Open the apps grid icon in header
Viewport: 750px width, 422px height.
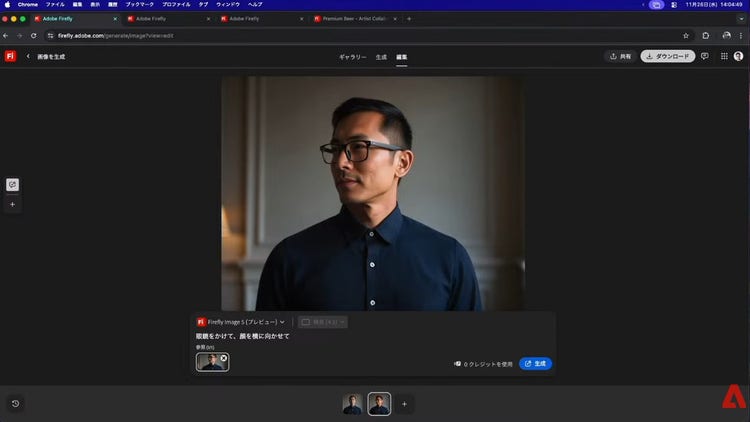click(x=724, y=57)
